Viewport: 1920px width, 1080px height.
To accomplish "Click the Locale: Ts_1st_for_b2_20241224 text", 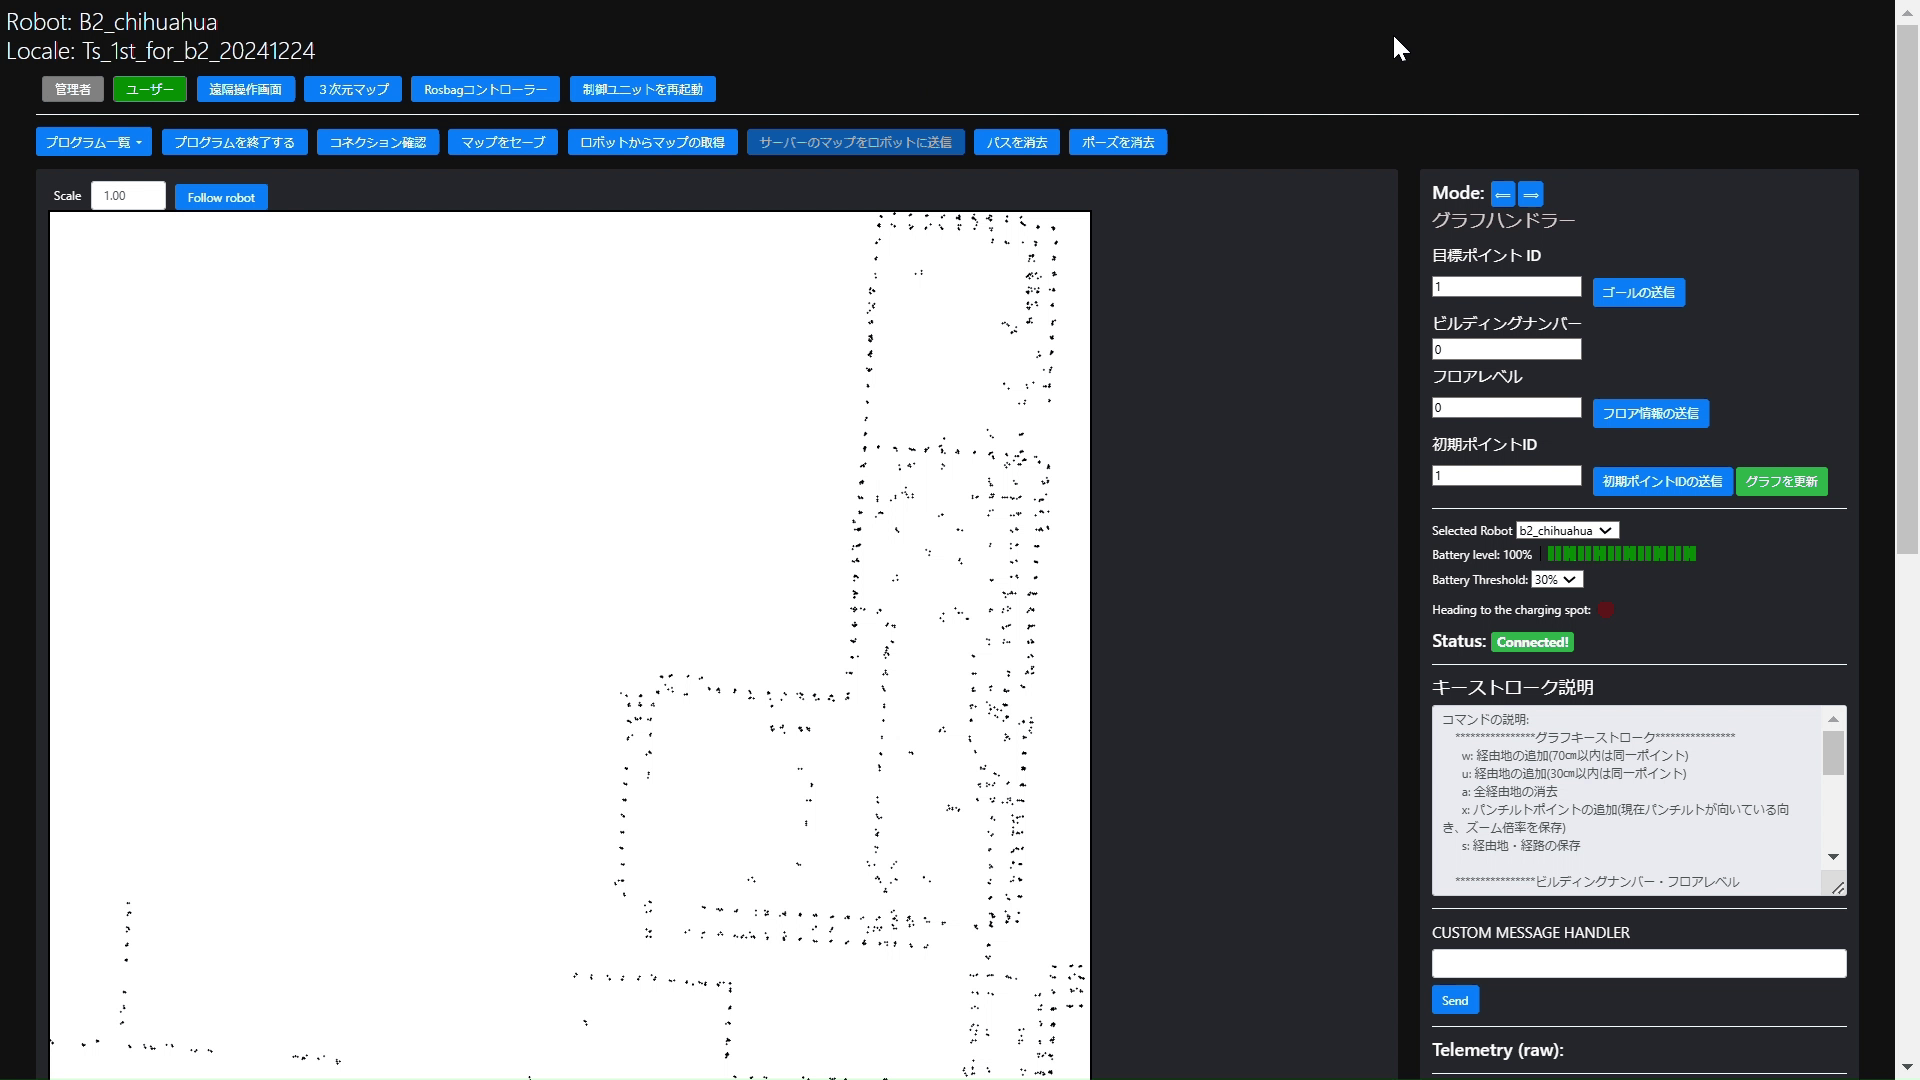I will click(x=161, y=51).
